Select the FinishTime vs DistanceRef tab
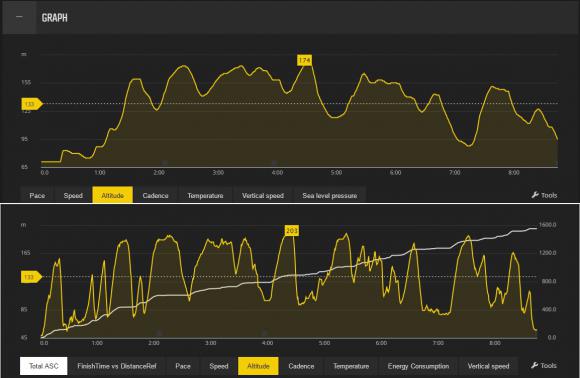Viewport: 580px width, 378px height. click(117, 366)
